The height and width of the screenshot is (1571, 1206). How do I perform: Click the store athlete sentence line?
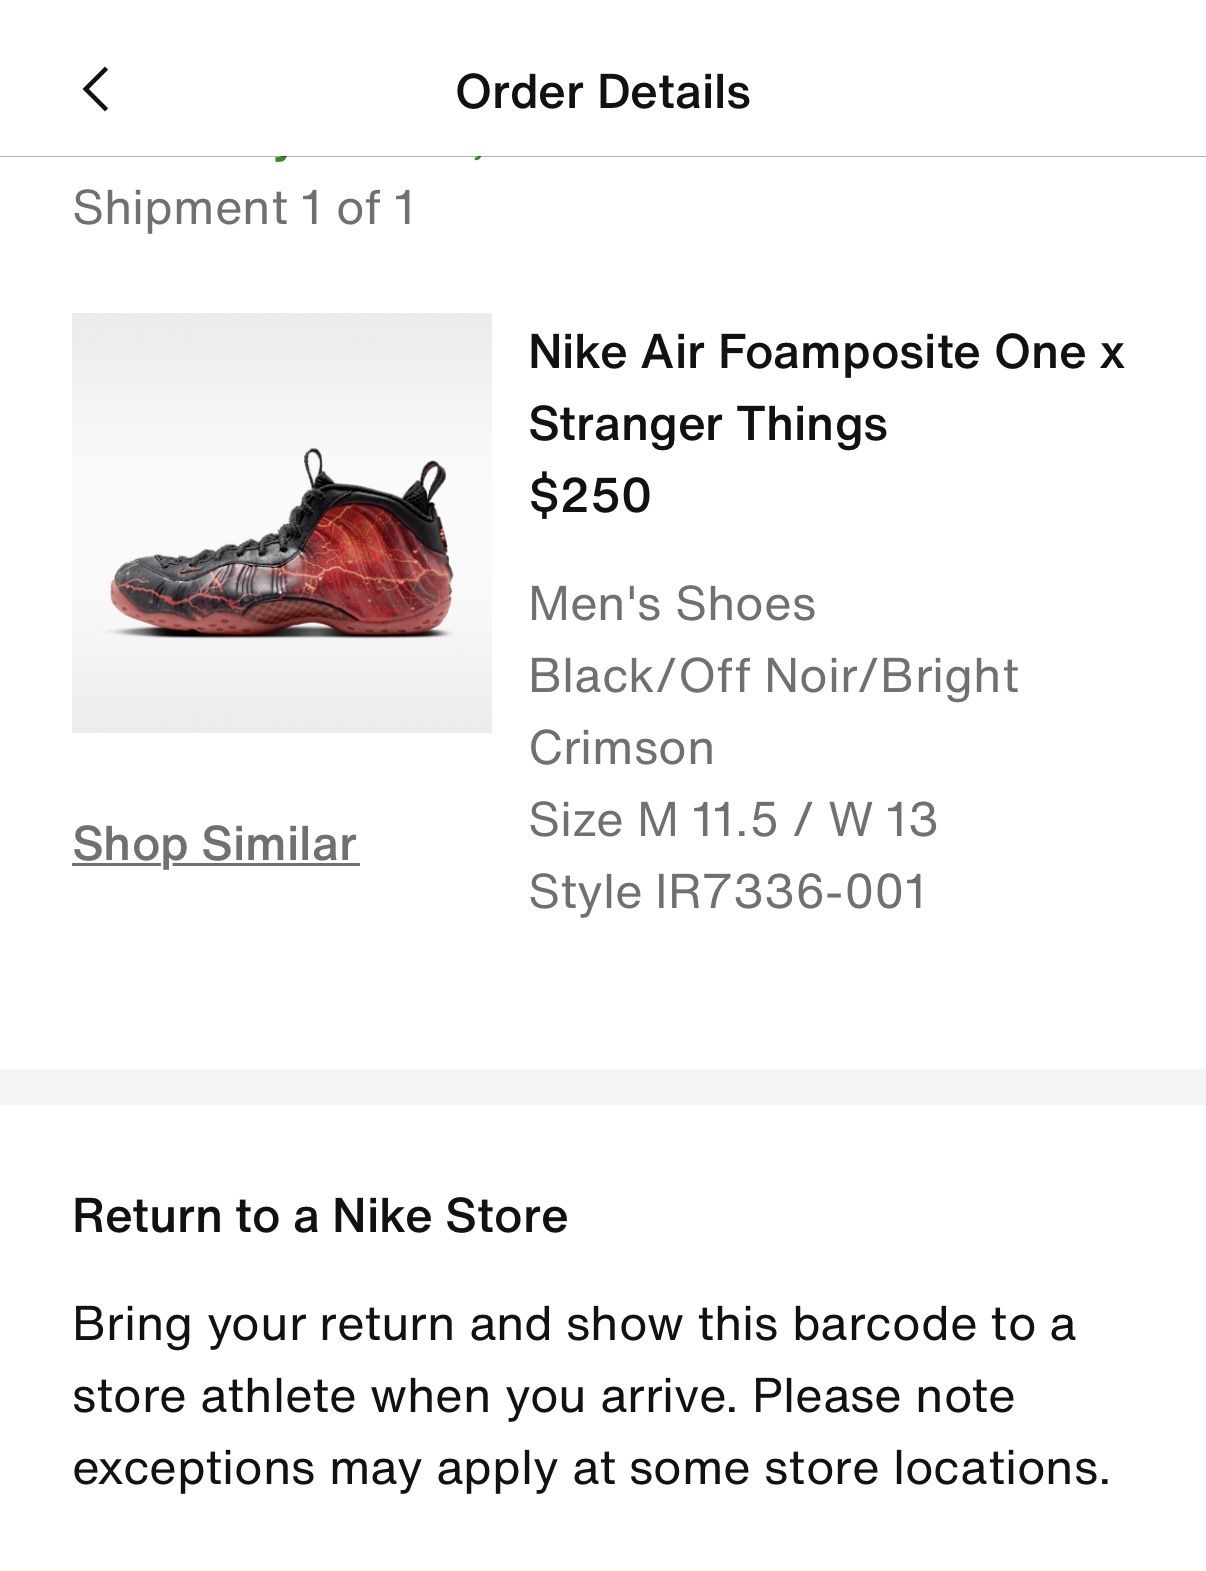coord(543,1396)
